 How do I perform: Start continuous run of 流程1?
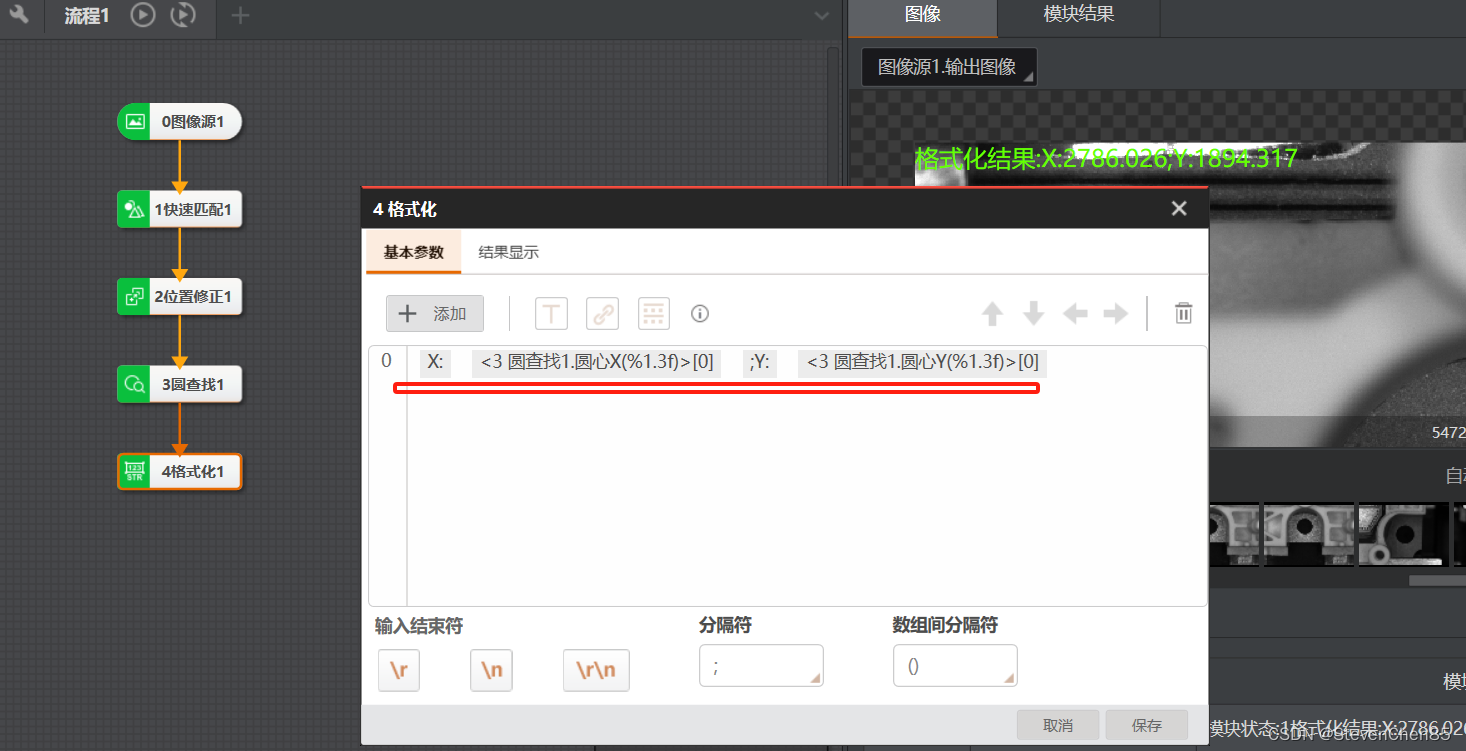(x=183, y=15)
